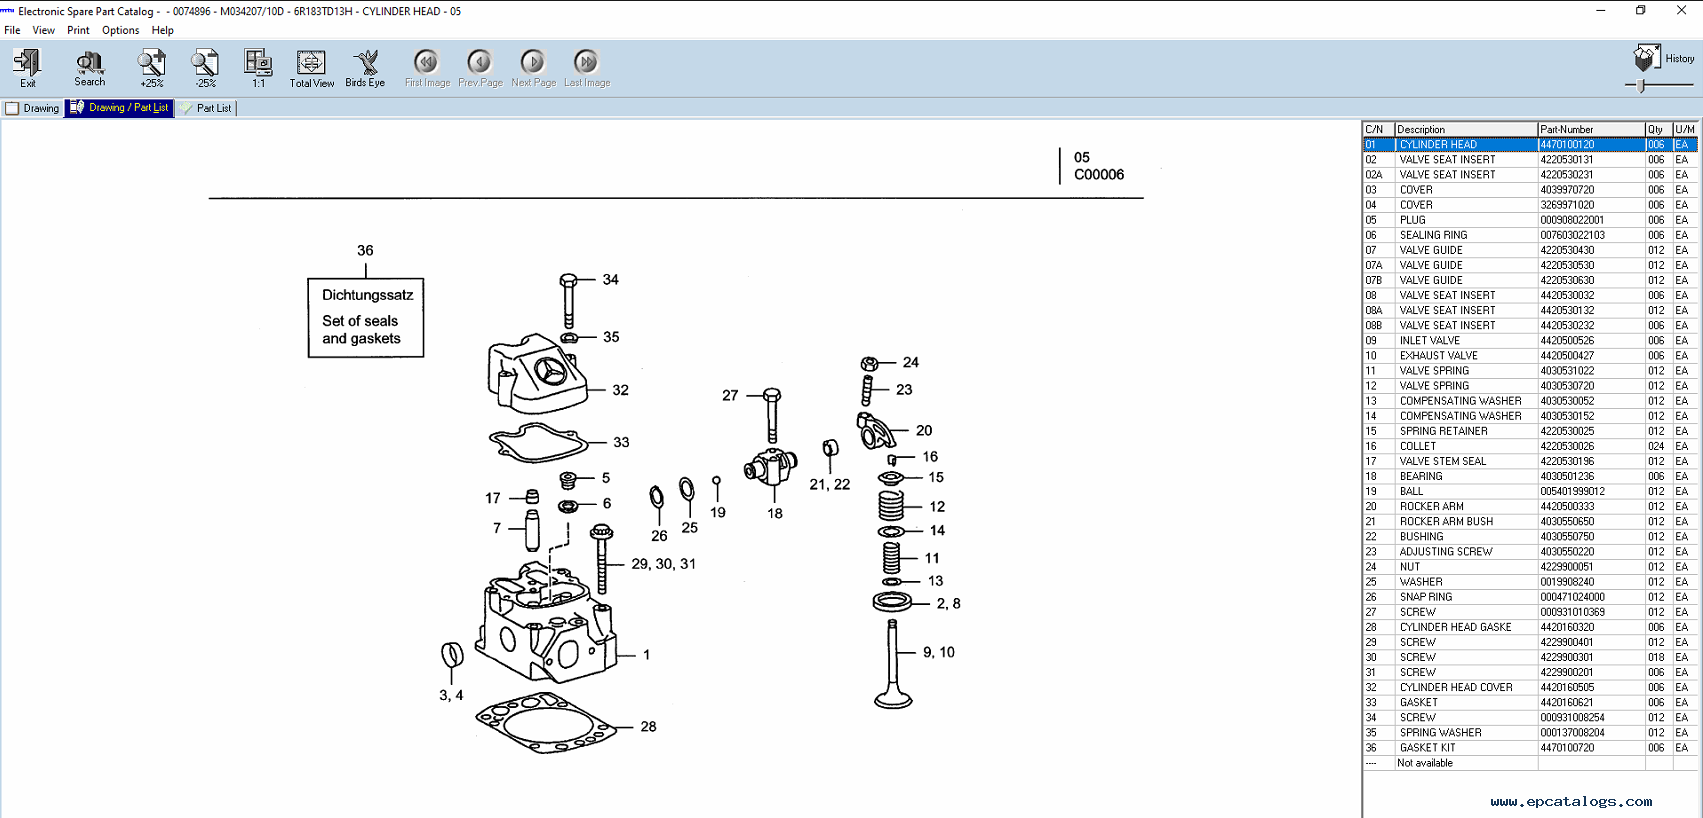Open the Options menu

120,30
